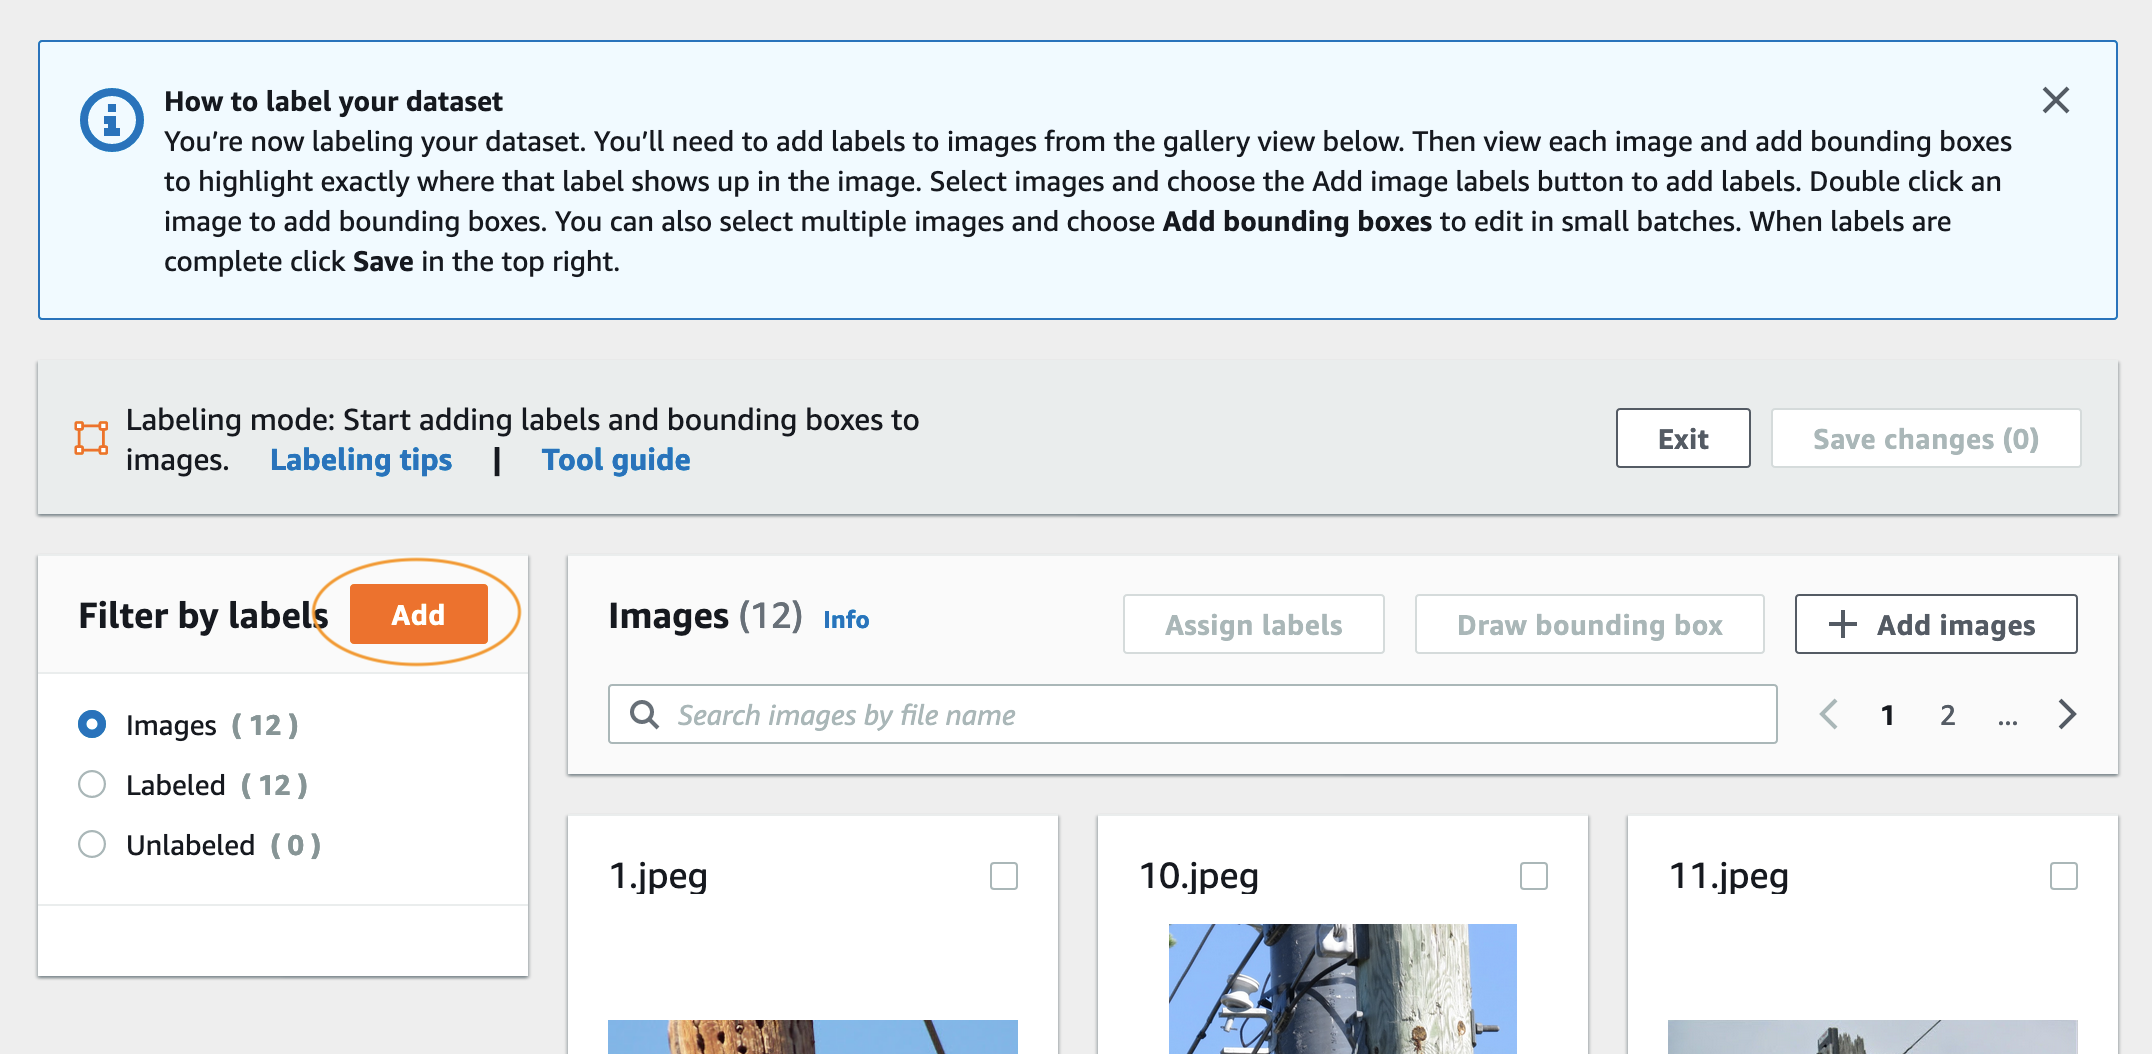Focus the Search images by file name field
The height and width of the screenshot is (1054, 2152).
pos(1192,714)
